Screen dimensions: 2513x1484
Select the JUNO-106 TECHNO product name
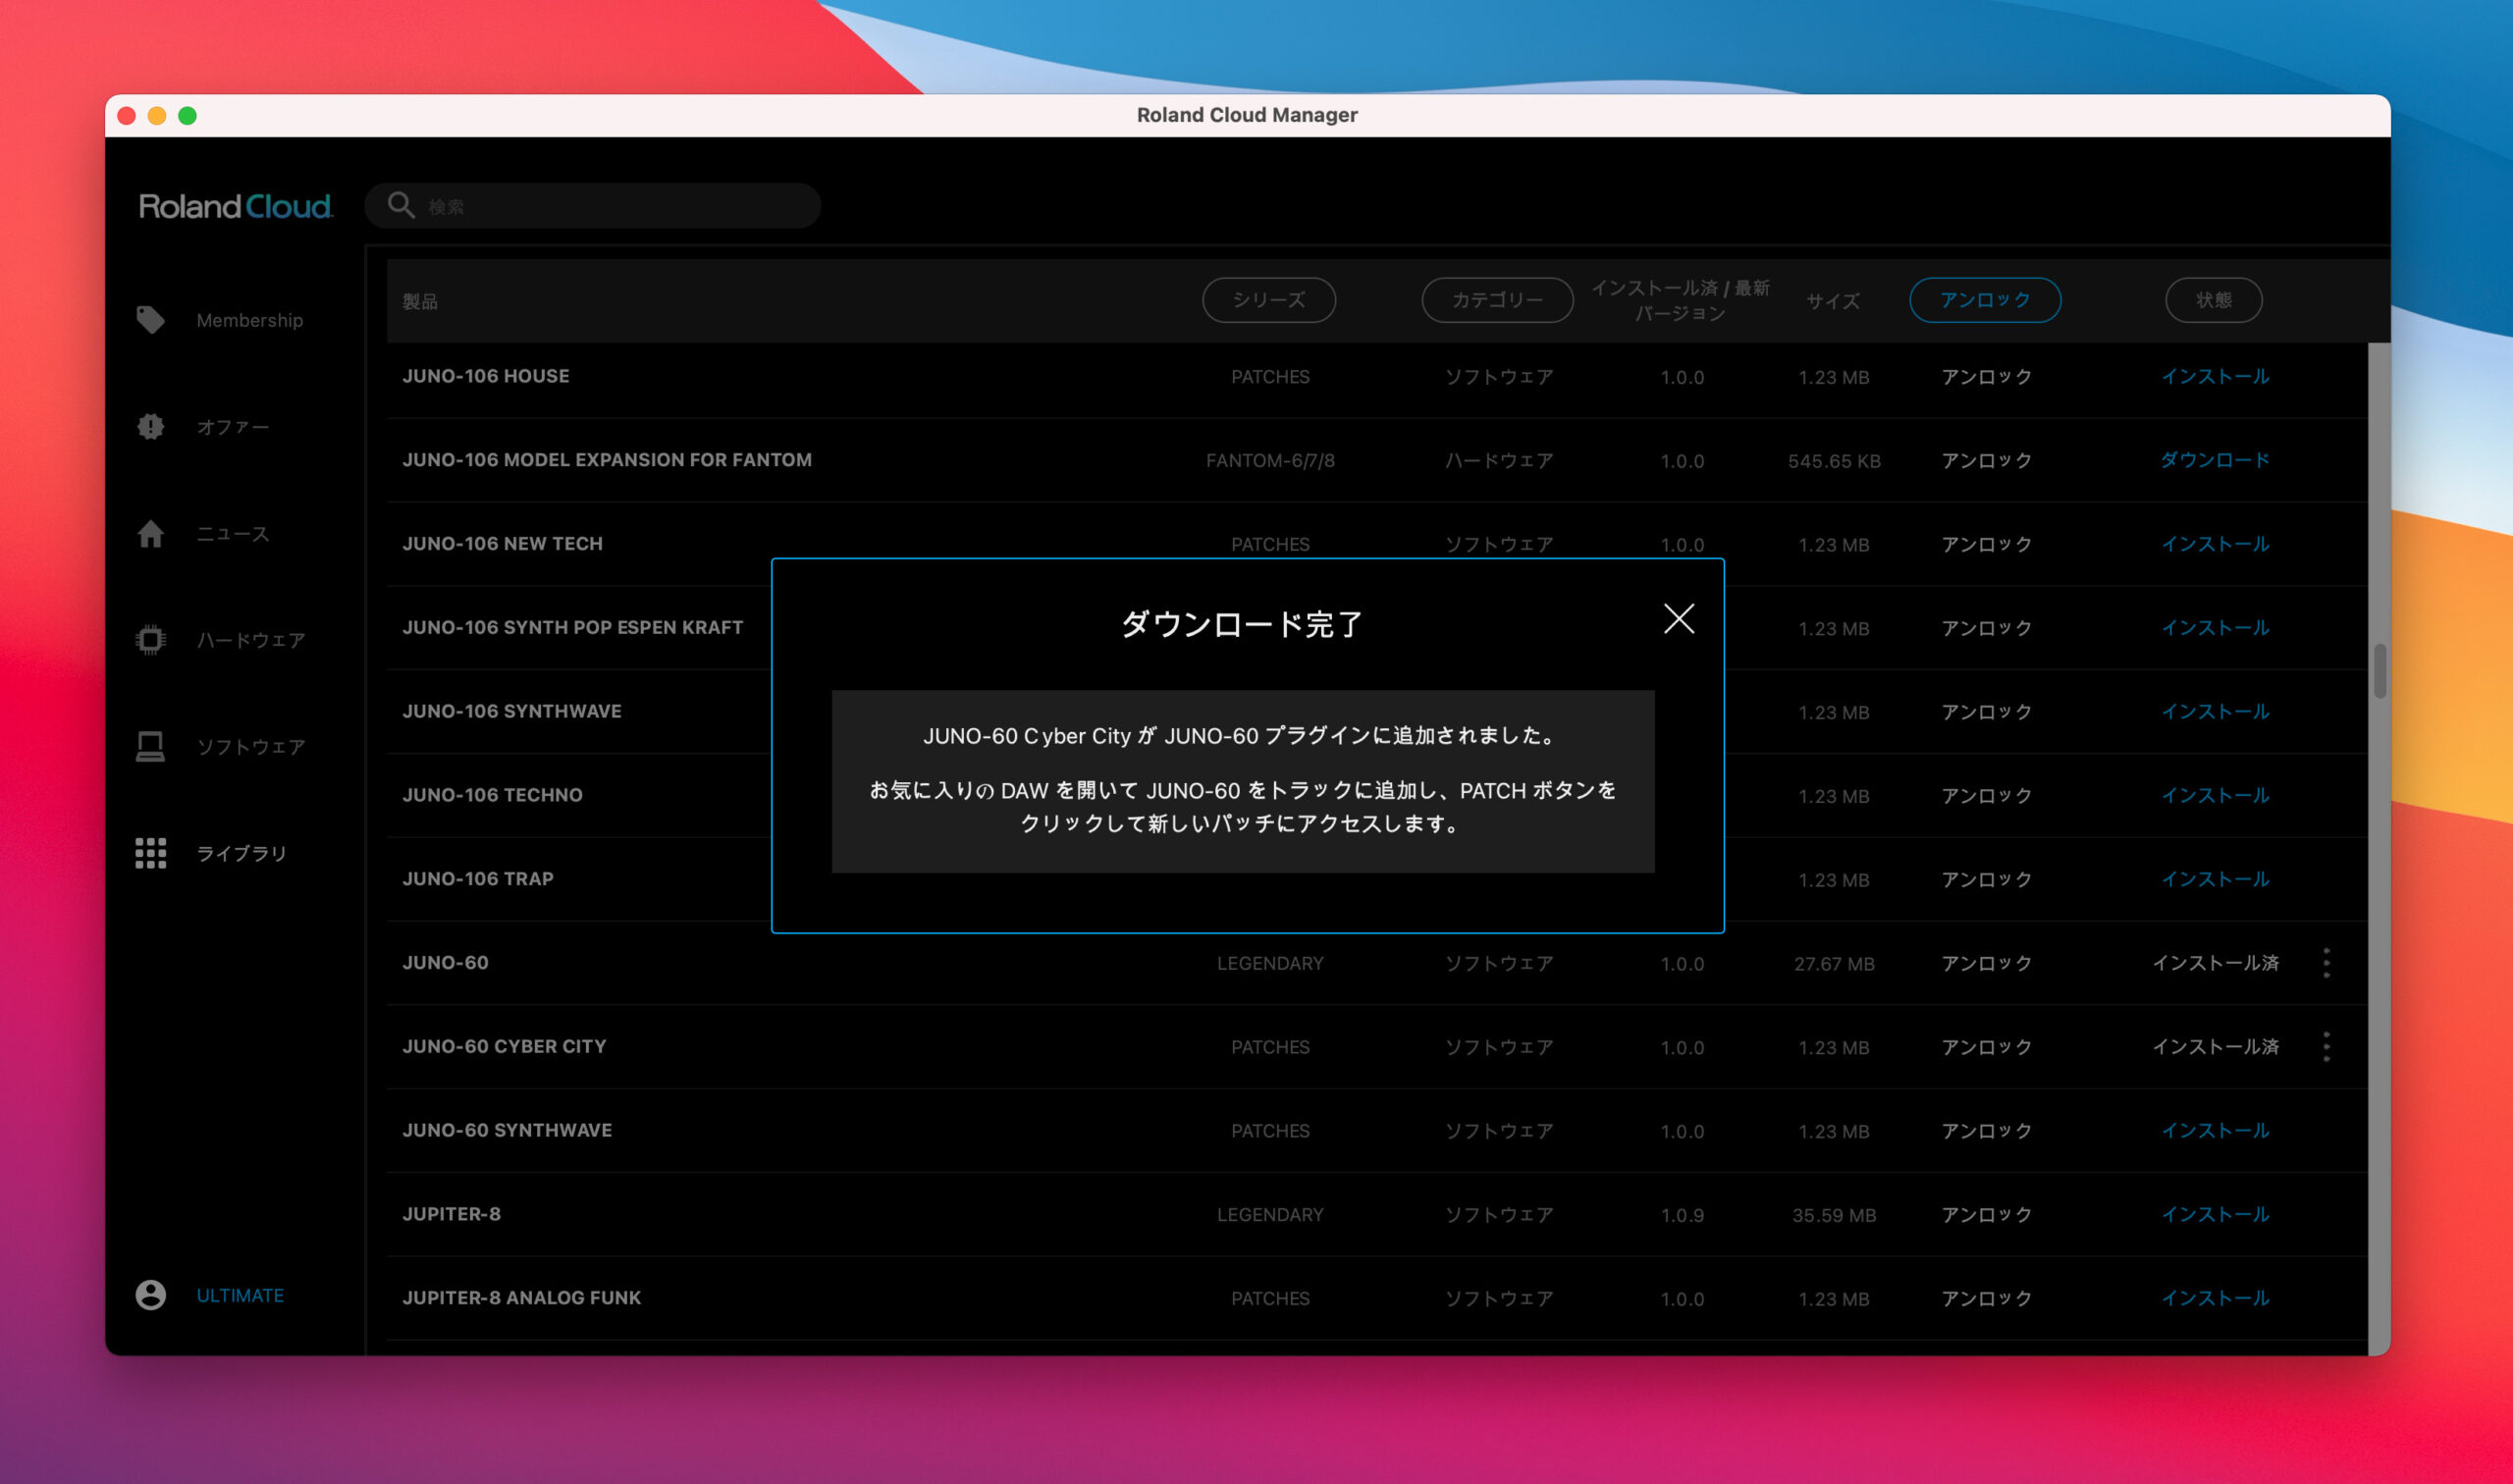tap(492, 795)
